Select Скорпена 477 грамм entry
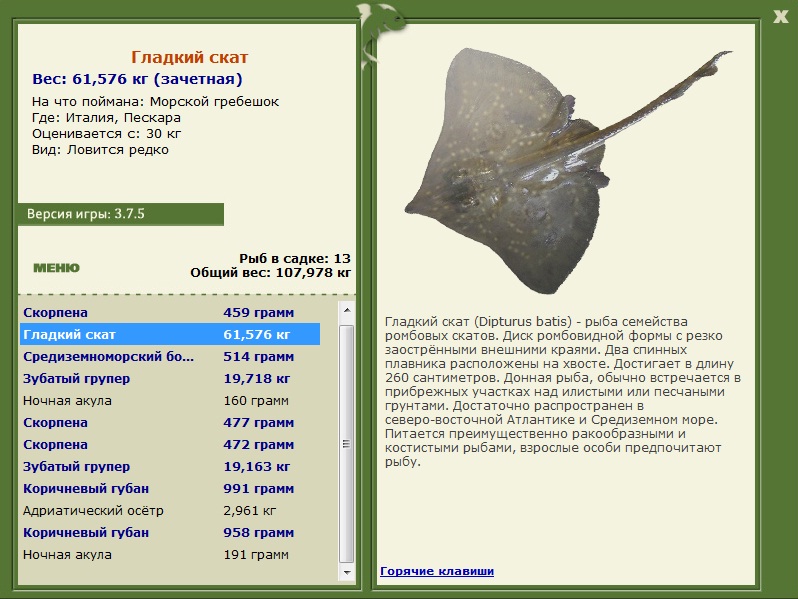This screenshot has height=599, width=798. [170, 422]
